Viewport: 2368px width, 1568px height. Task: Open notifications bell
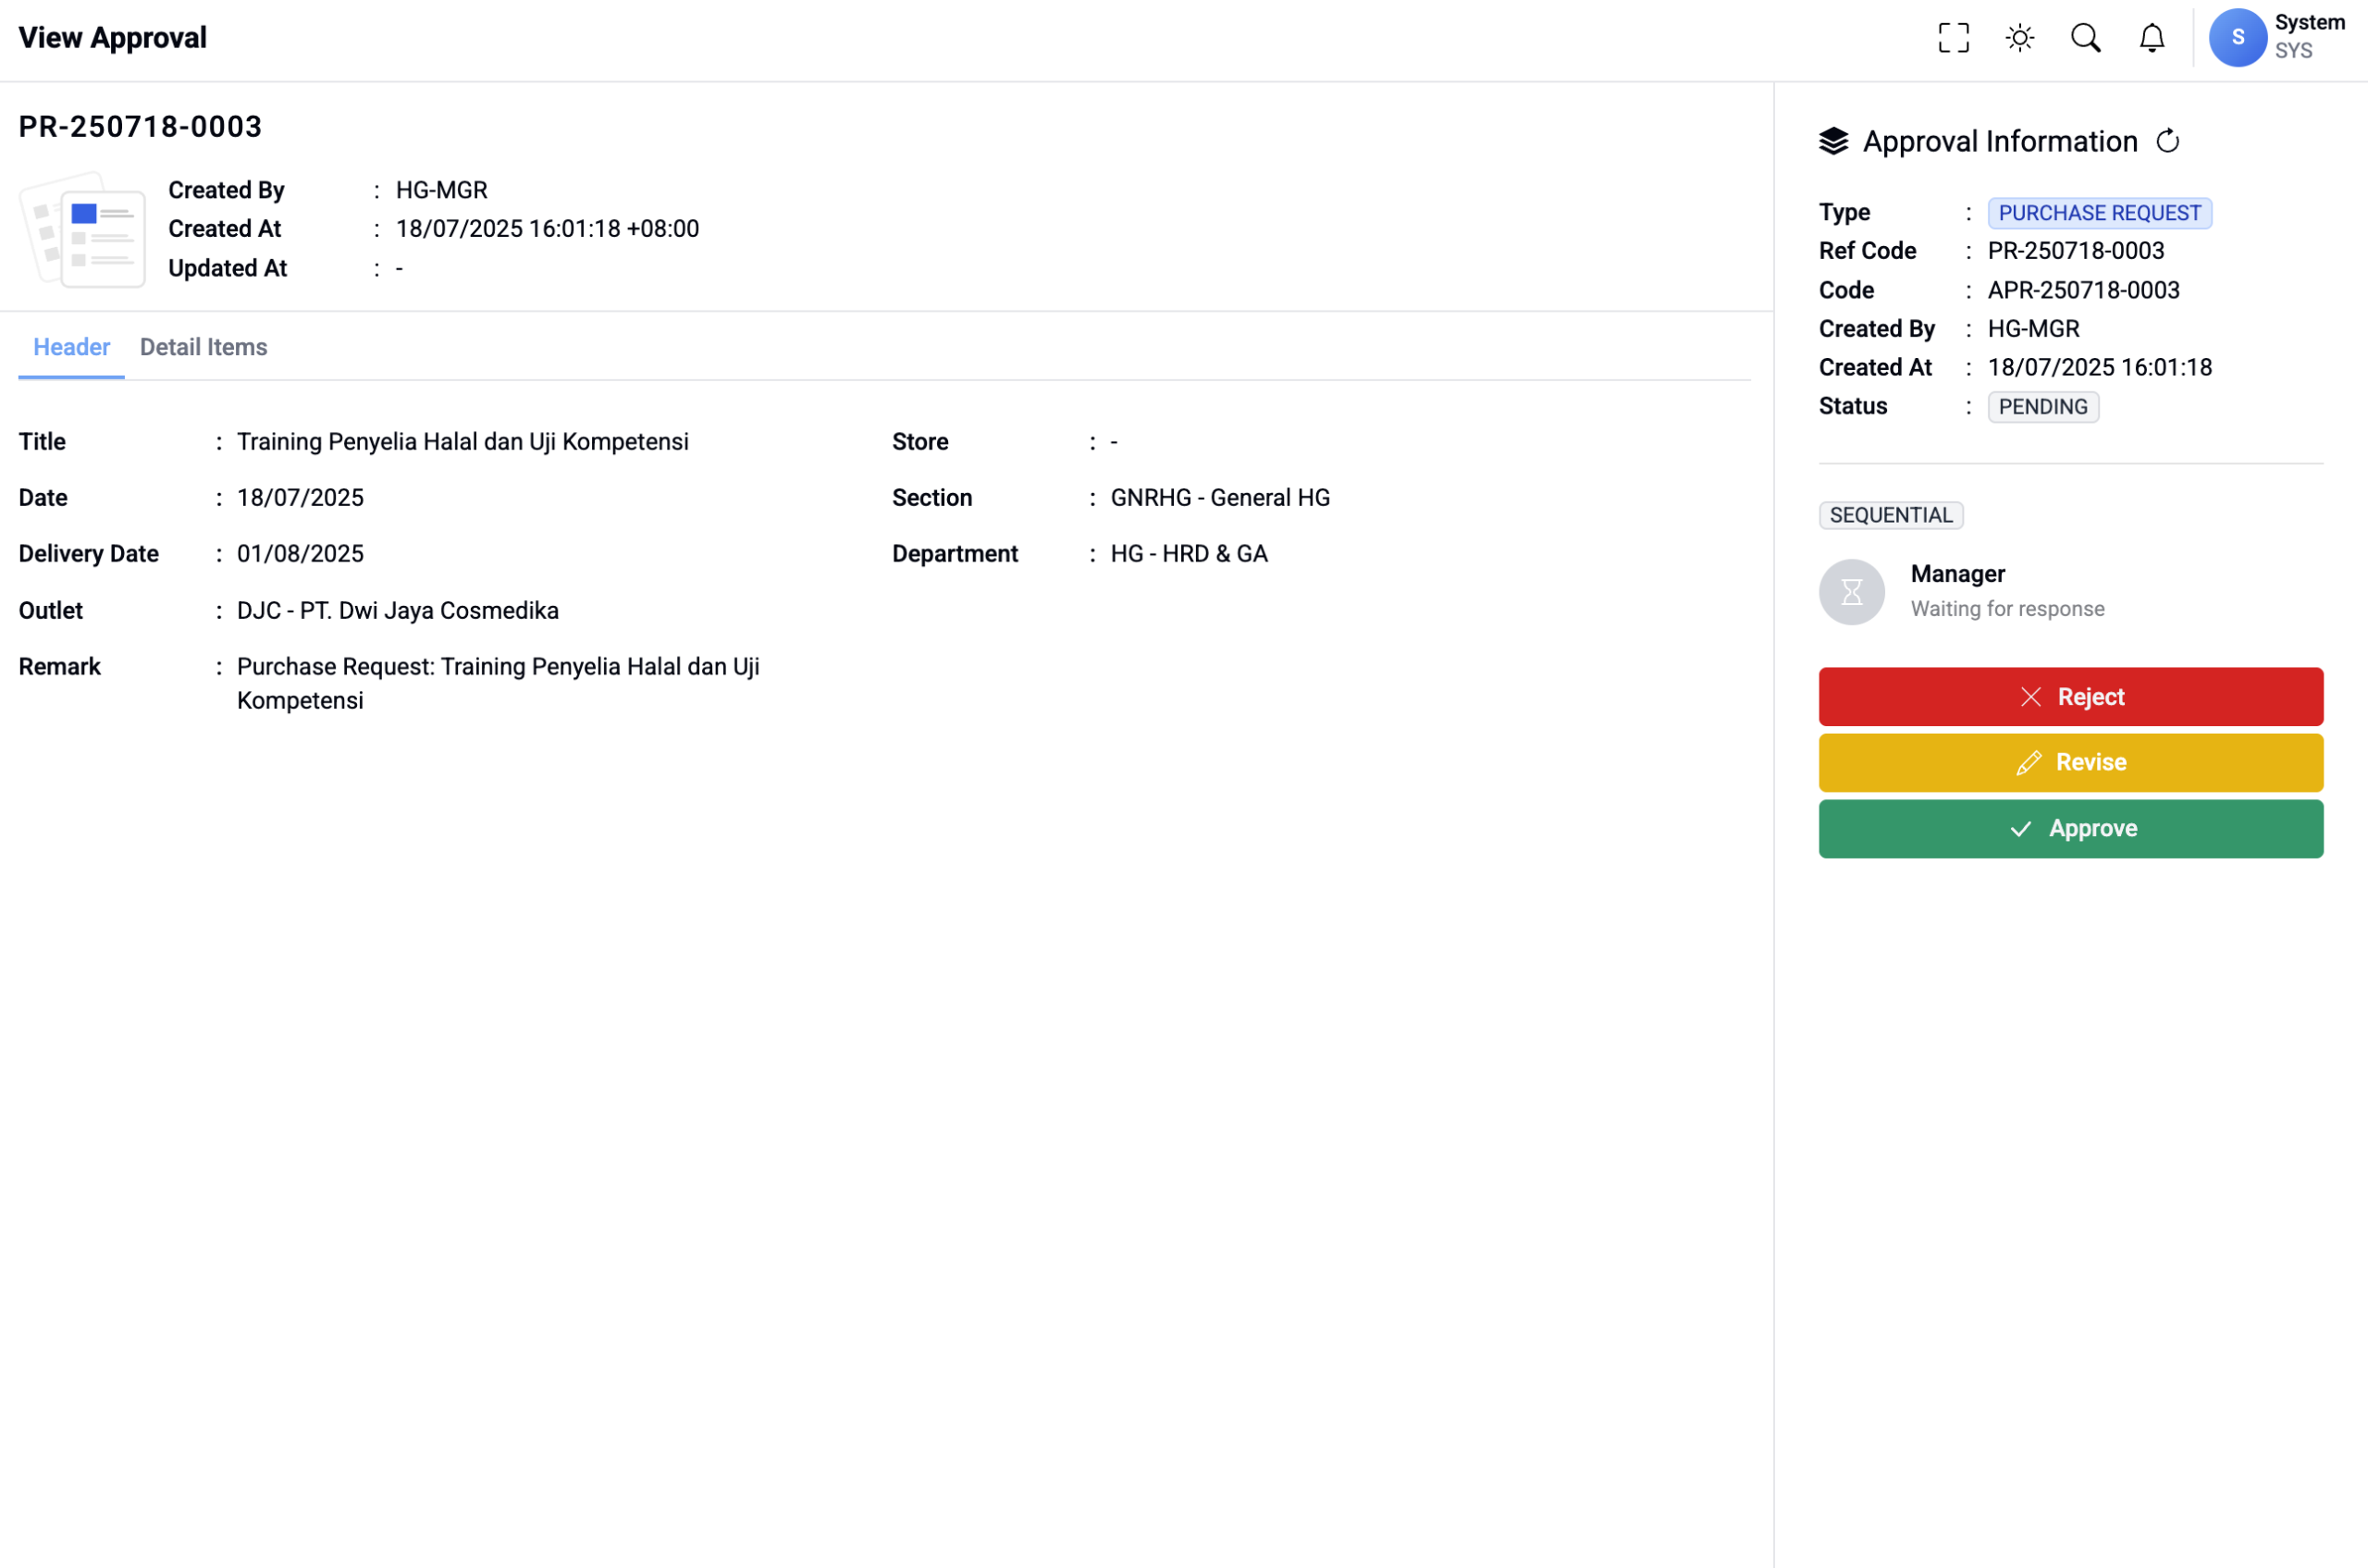(x=2151, y=38)
